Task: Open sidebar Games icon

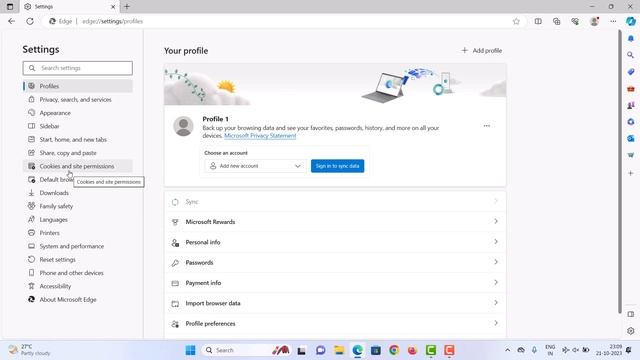Action: coord(631,105)
